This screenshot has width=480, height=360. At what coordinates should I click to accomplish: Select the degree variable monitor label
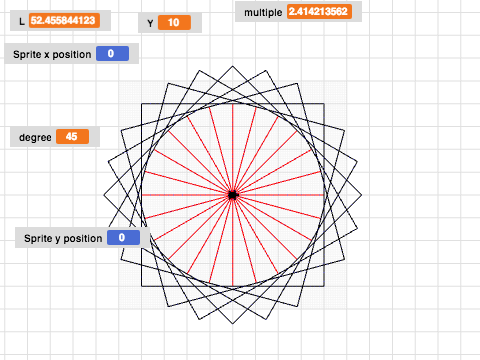35,137
